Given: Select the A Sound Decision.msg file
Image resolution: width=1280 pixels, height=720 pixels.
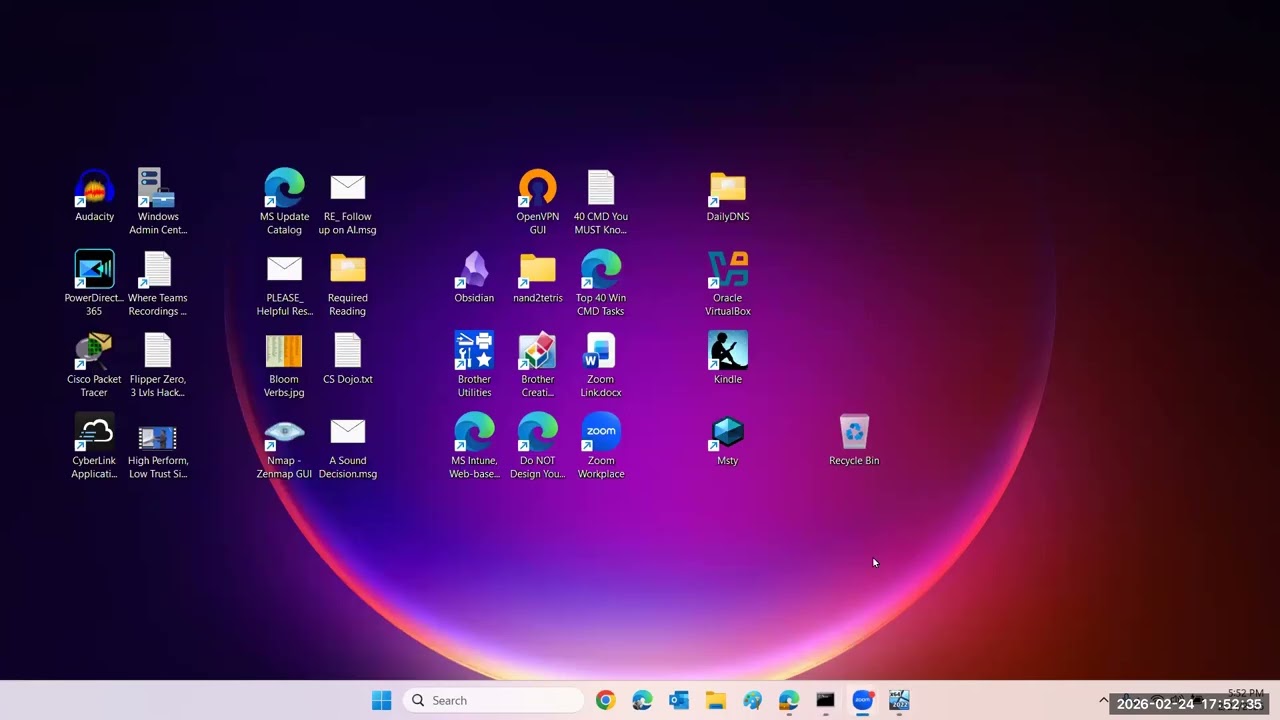Looking at the screenshot, I should click(x=348, y=447).
